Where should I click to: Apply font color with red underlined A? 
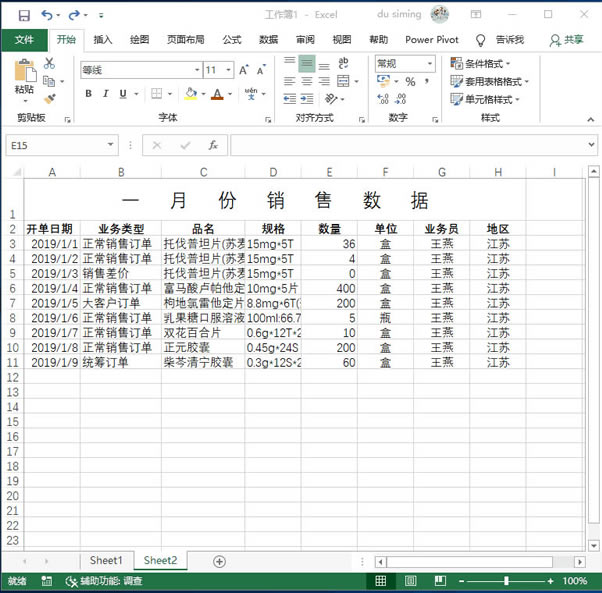(x=217, y=93)
